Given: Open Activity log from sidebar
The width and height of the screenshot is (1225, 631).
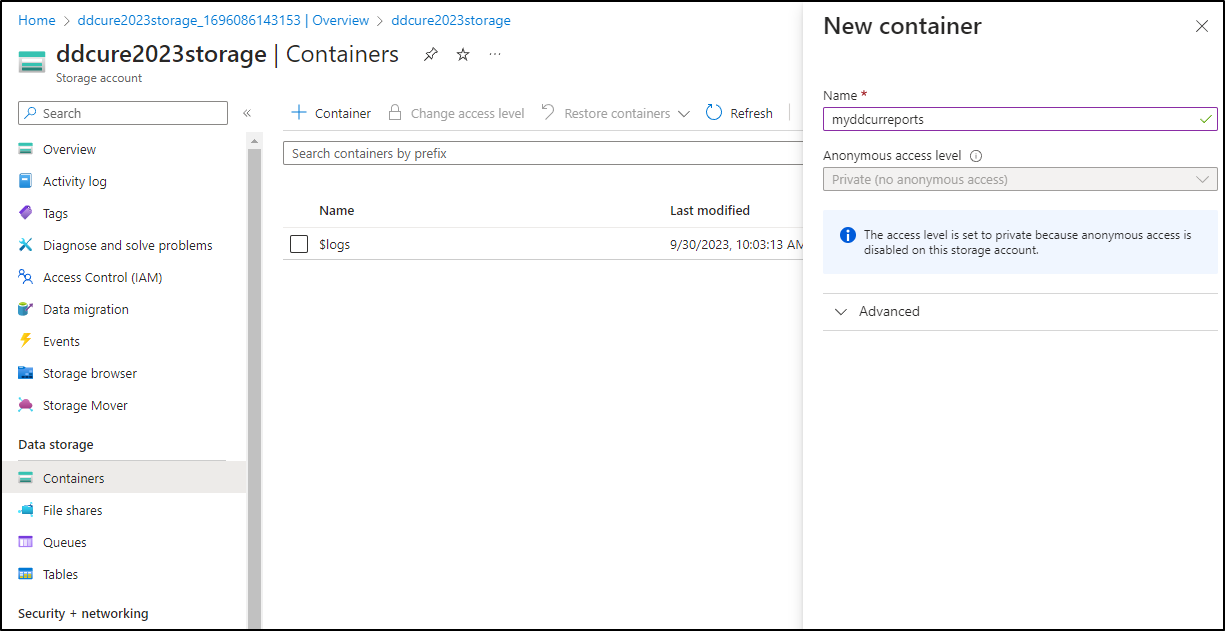Looking at the screenshot, I should pos(75,181).
